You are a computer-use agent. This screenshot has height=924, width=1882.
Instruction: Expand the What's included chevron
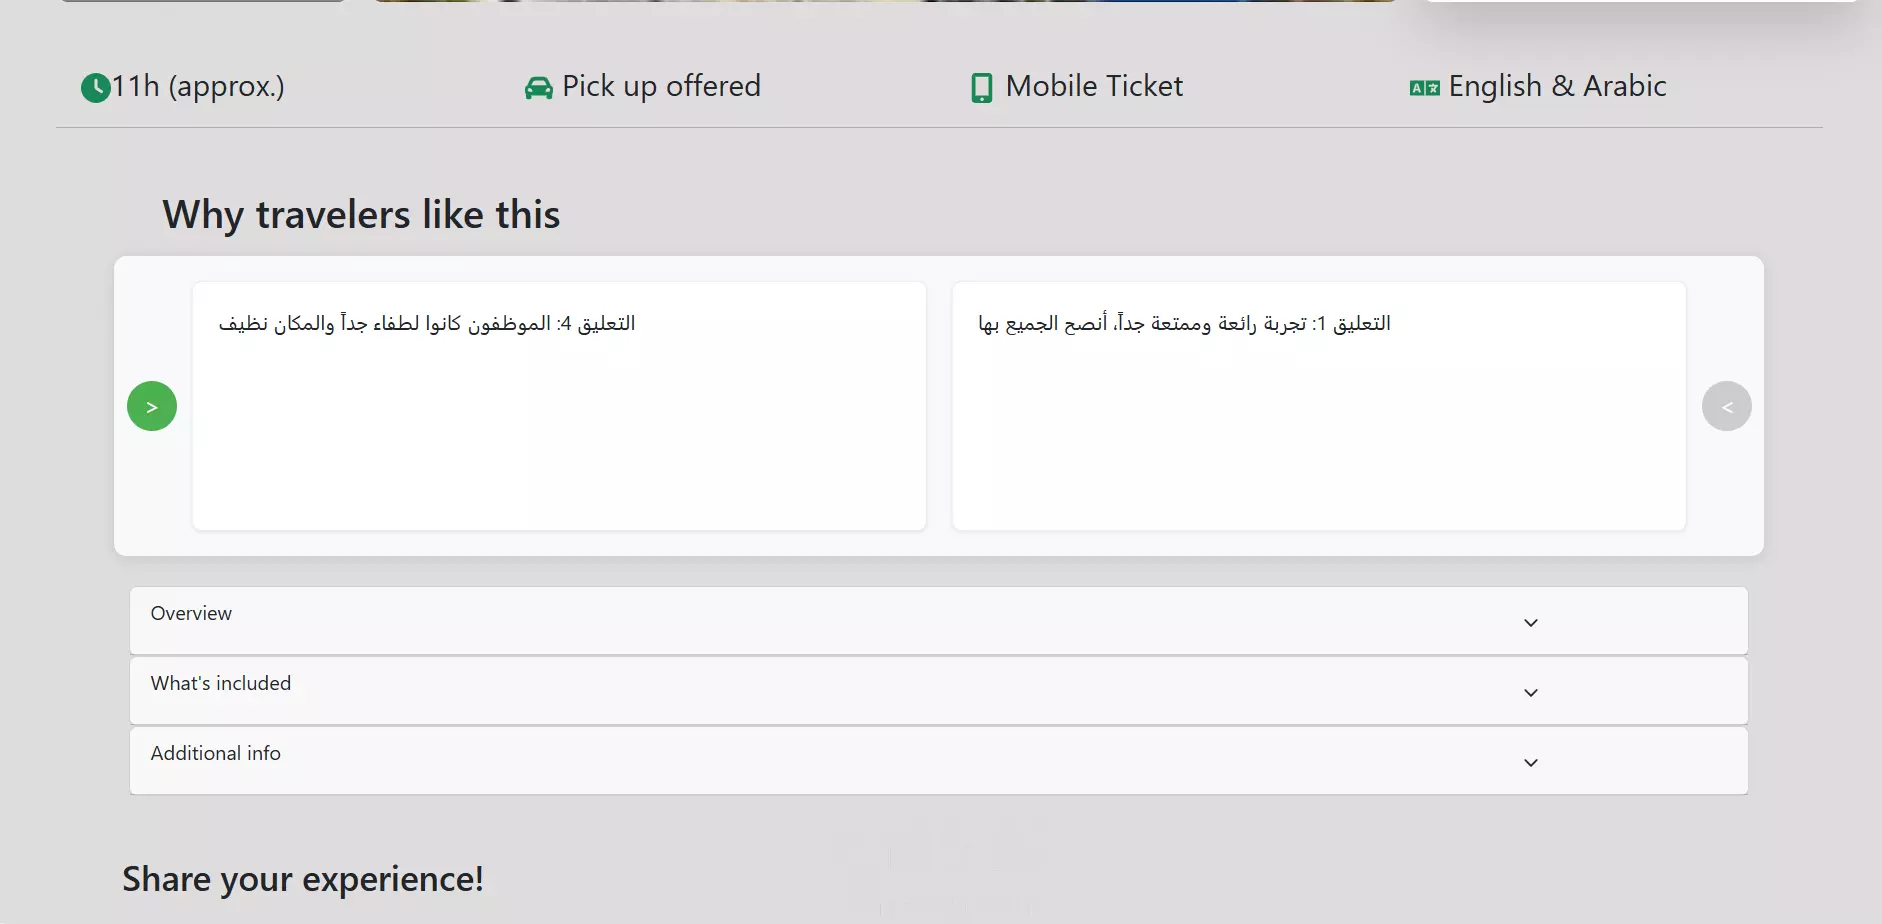tap(1531, 693)
